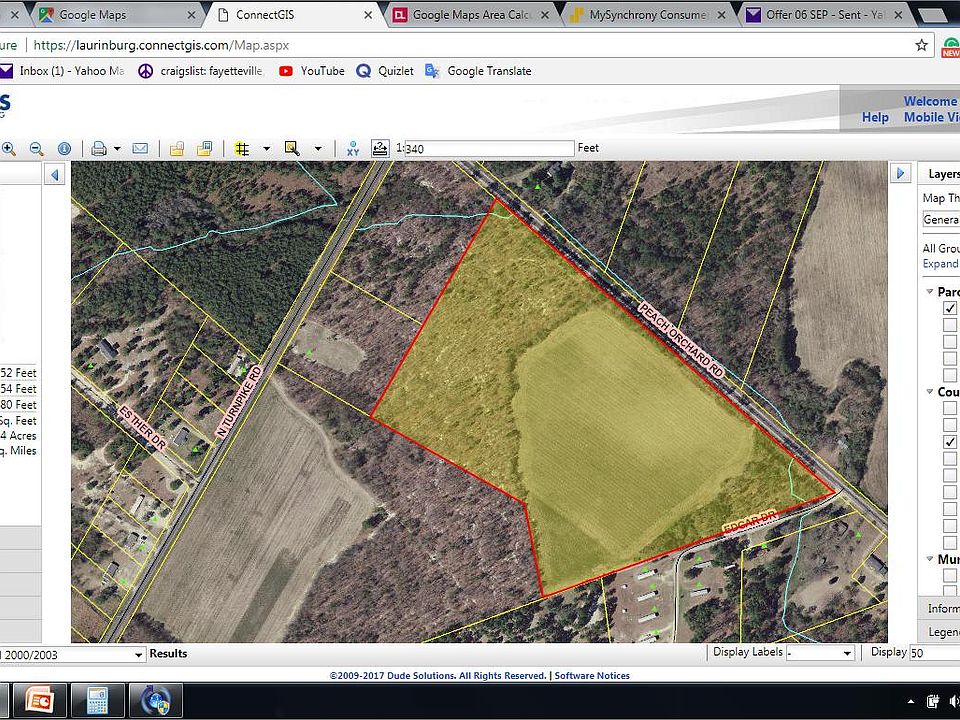Open the Software Notices link
Screen dimensions: 960x720
coord(592,676)
